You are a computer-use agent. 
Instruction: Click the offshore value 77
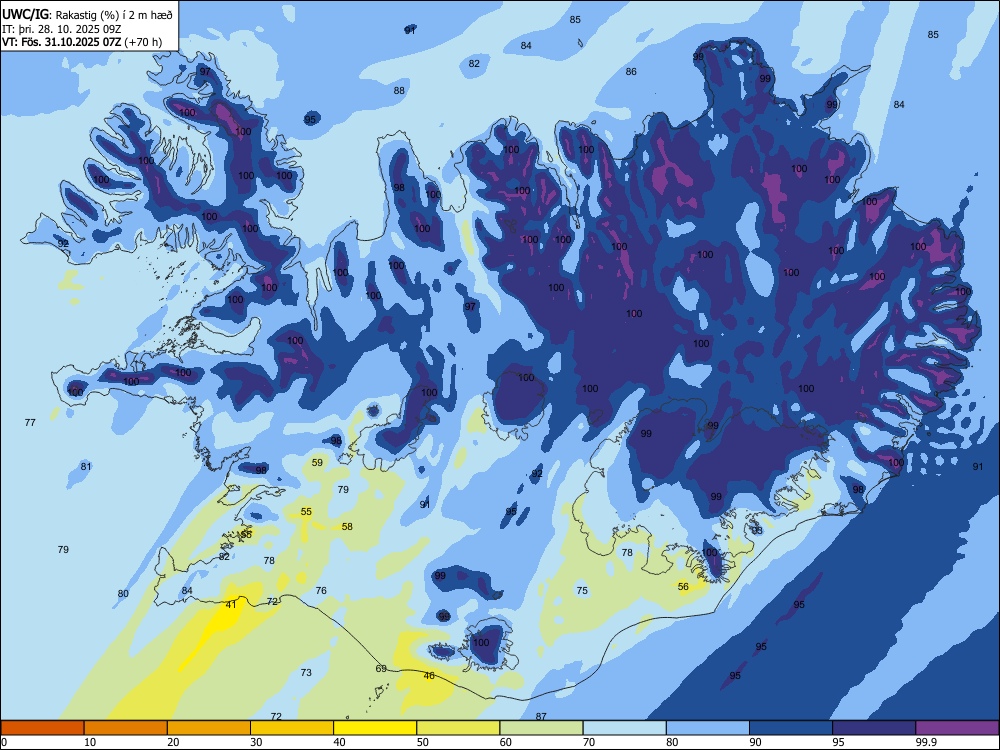[30, 422]
